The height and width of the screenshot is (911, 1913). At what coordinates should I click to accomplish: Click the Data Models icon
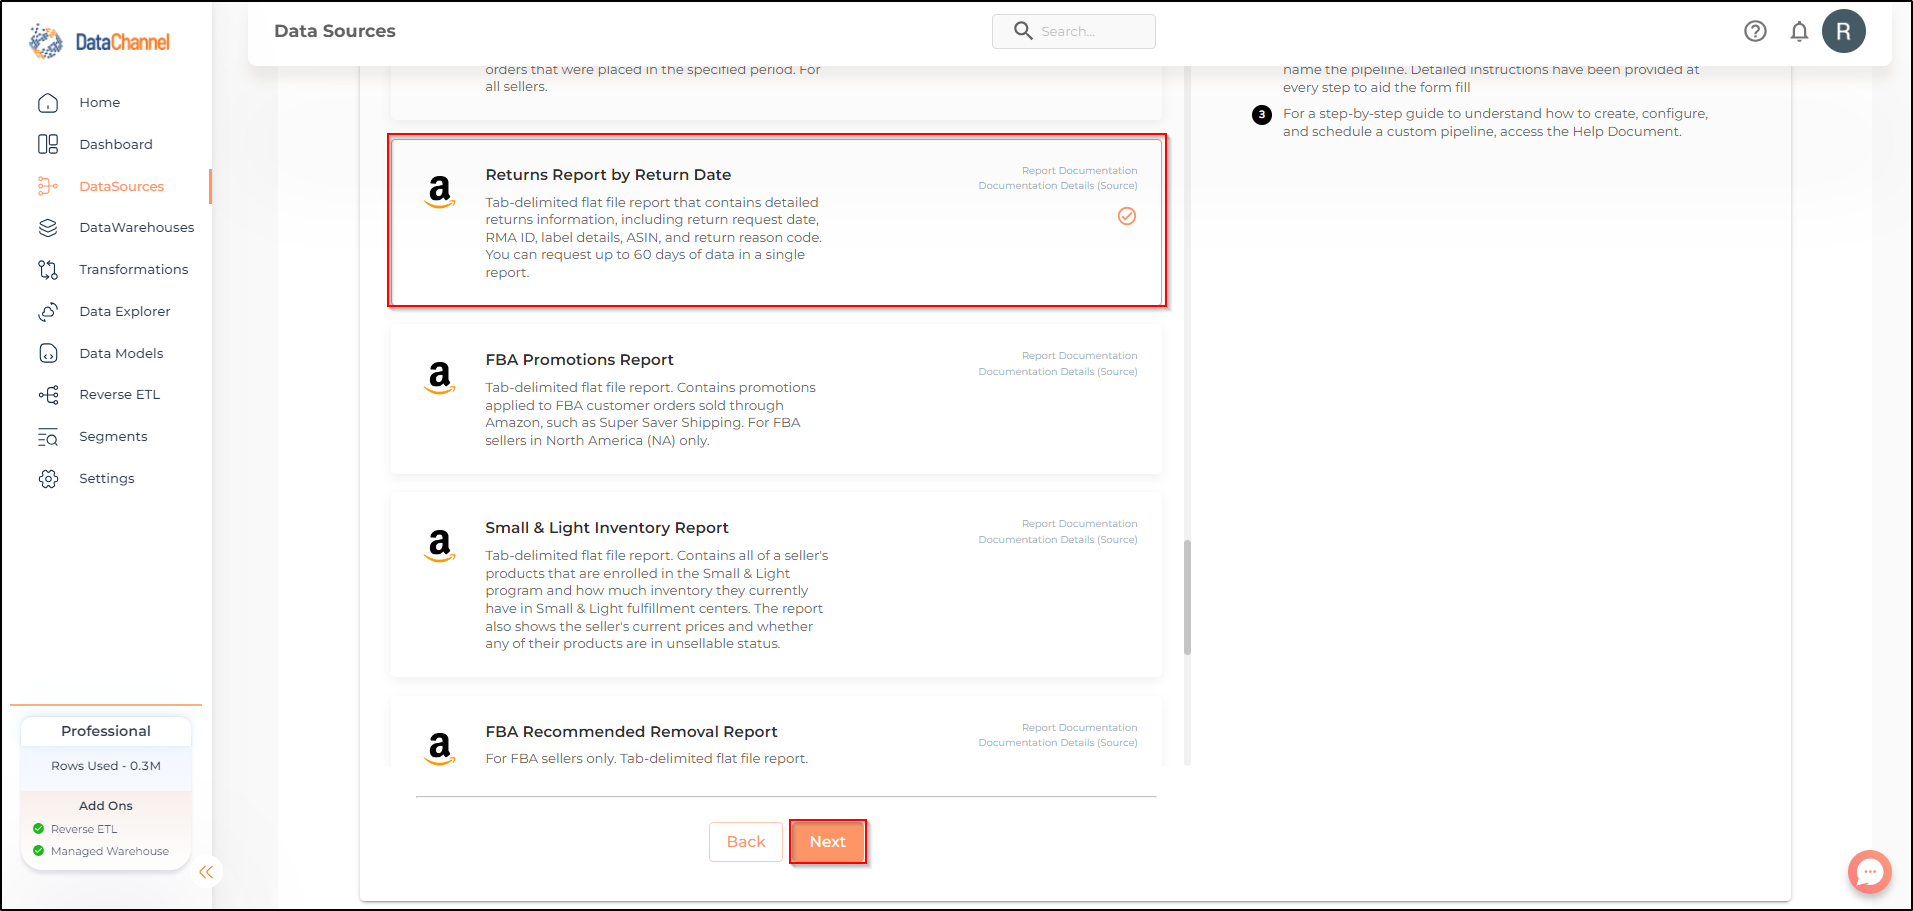click(x=48, y=353)
